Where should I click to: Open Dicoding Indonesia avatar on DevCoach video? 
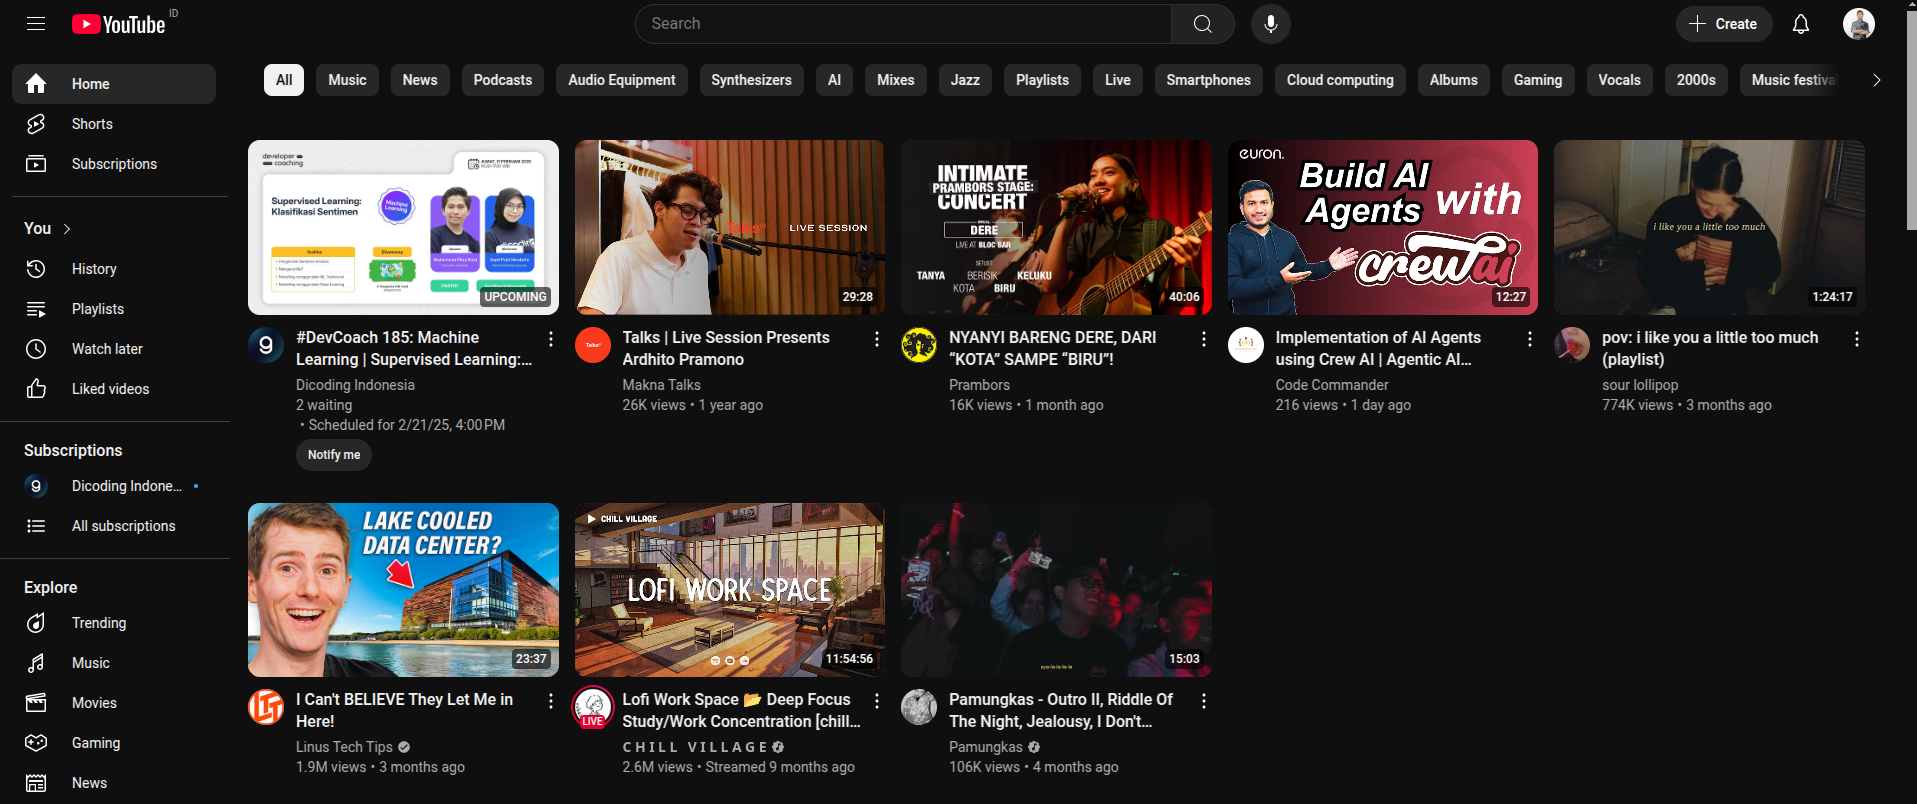[266, 346]
